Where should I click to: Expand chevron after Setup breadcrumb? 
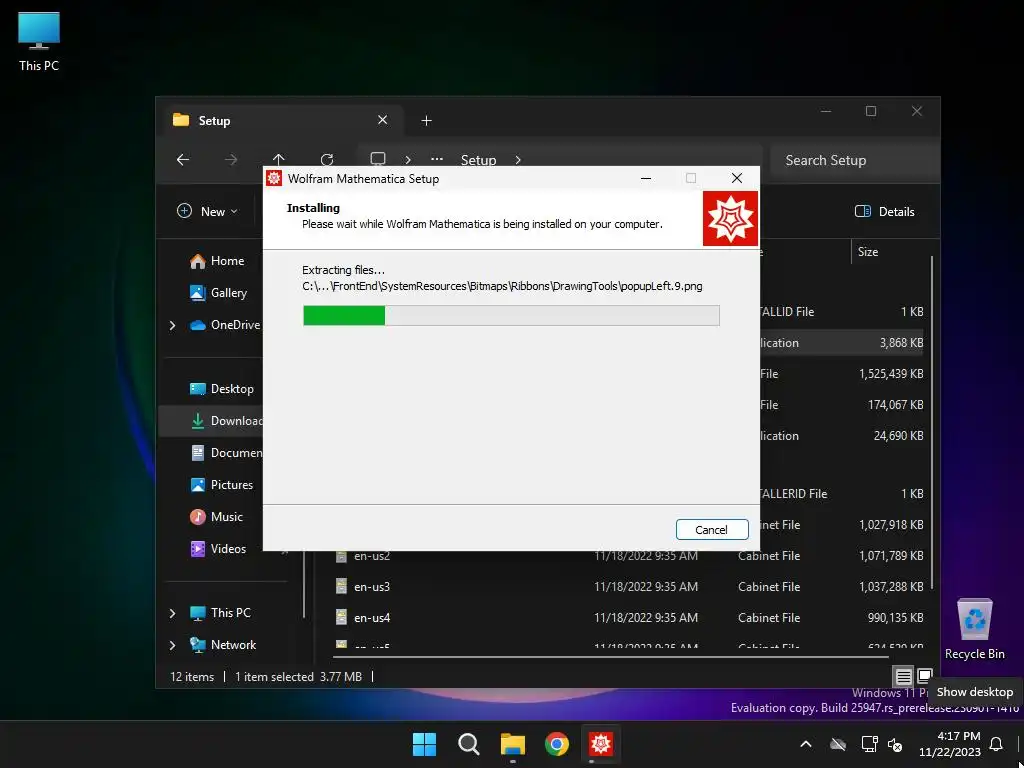pos(518,160)
